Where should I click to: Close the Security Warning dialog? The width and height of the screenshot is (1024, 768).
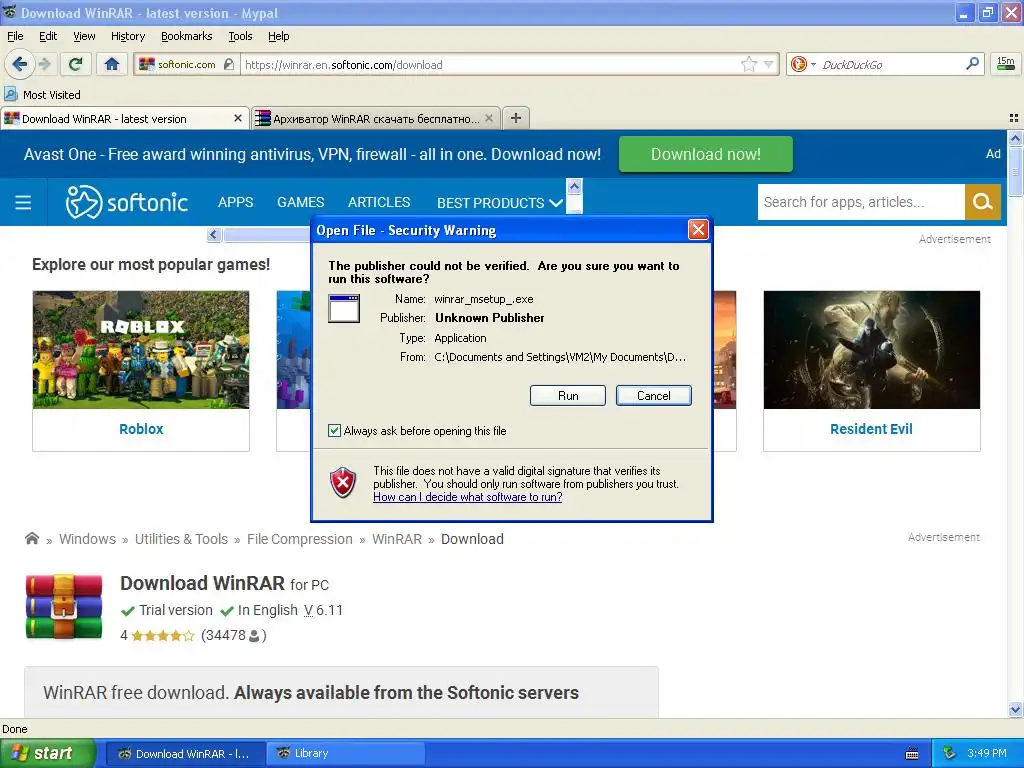[x=698, y=230]
